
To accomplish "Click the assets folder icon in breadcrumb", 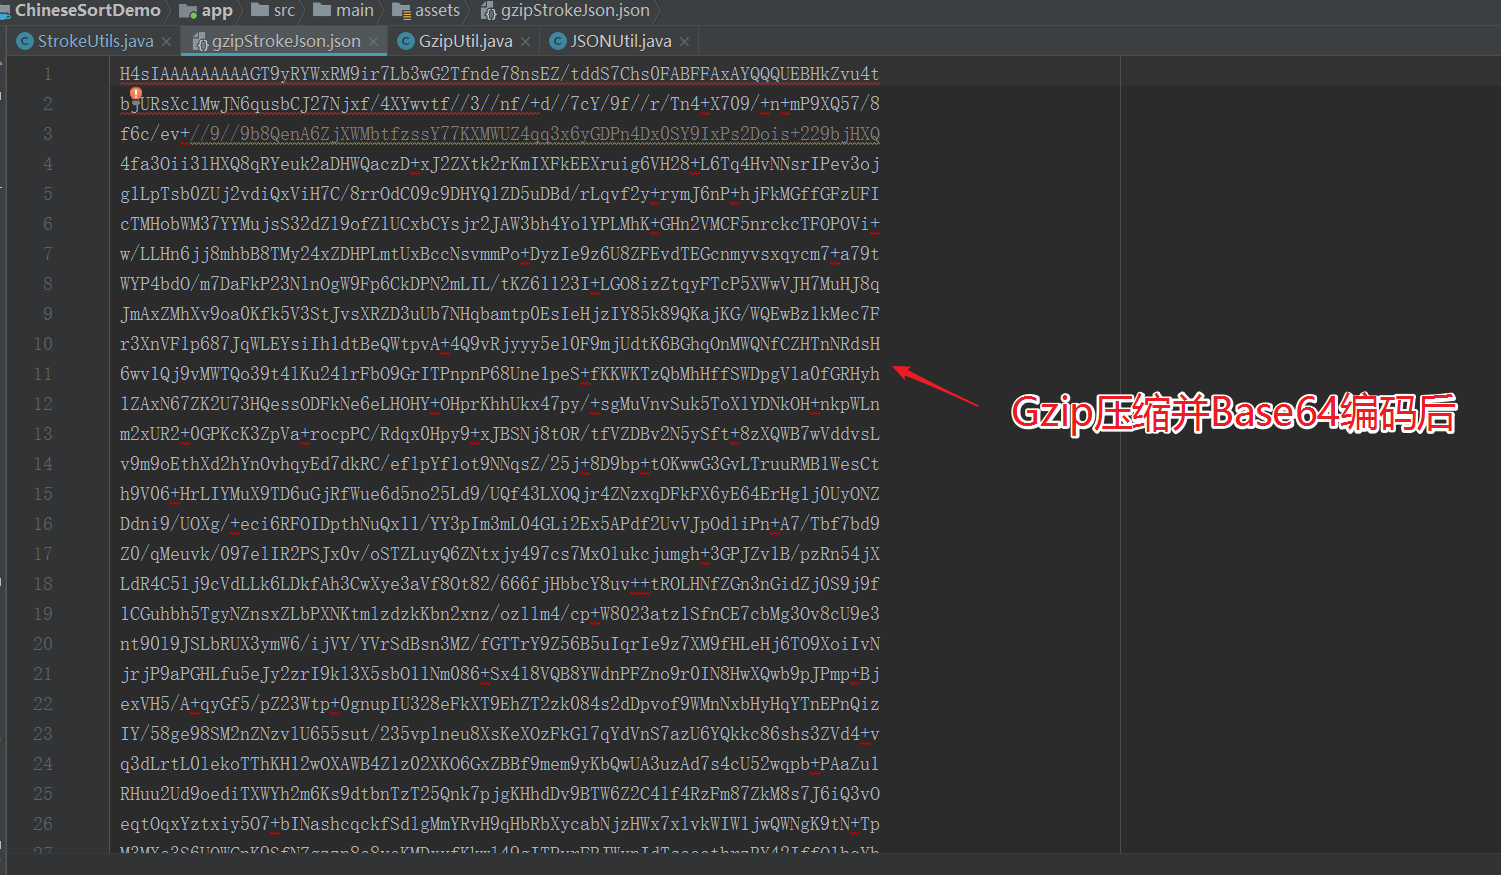I will (x=401, y=11).
